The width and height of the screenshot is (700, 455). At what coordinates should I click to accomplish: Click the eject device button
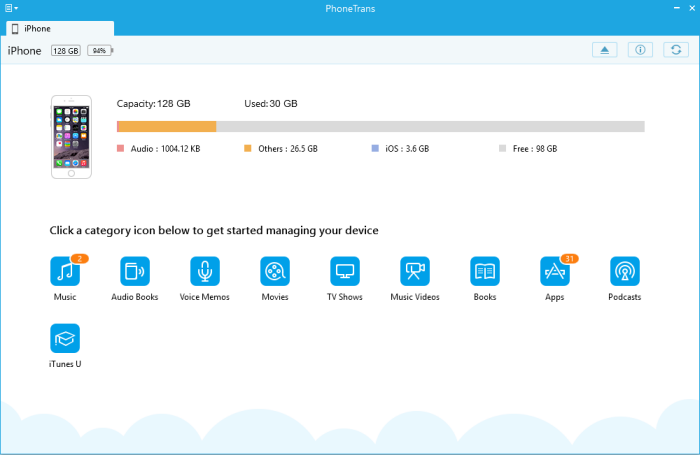click(x=604, y=50)
